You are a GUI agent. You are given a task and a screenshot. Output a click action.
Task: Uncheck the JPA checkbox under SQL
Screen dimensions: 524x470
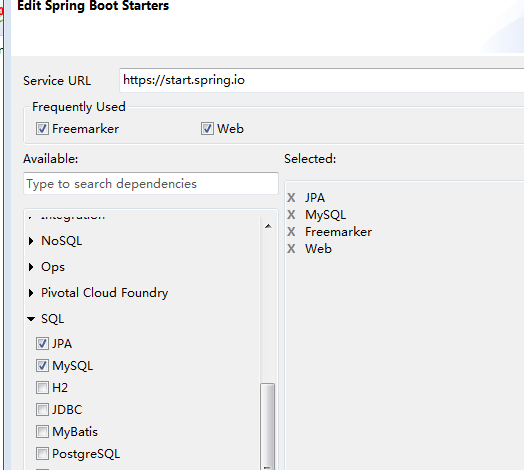42,344
